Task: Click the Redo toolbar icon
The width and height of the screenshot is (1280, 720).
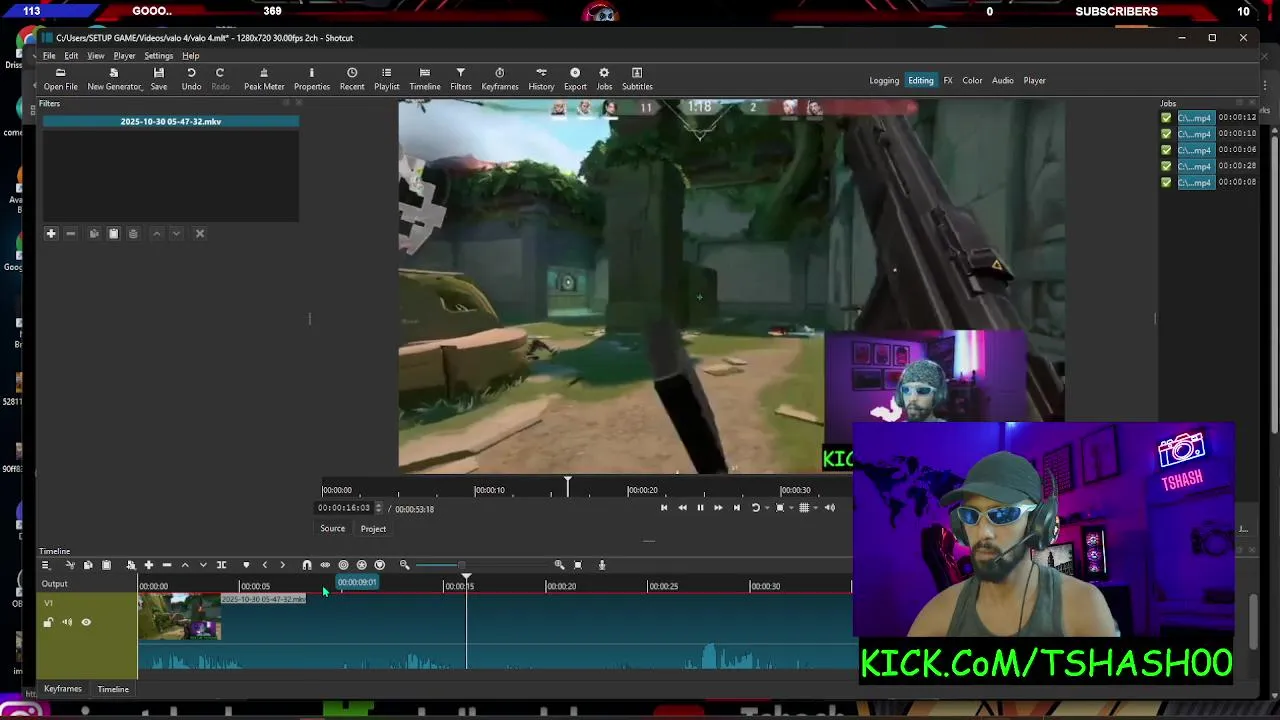Action: click(x=220, y=79)
